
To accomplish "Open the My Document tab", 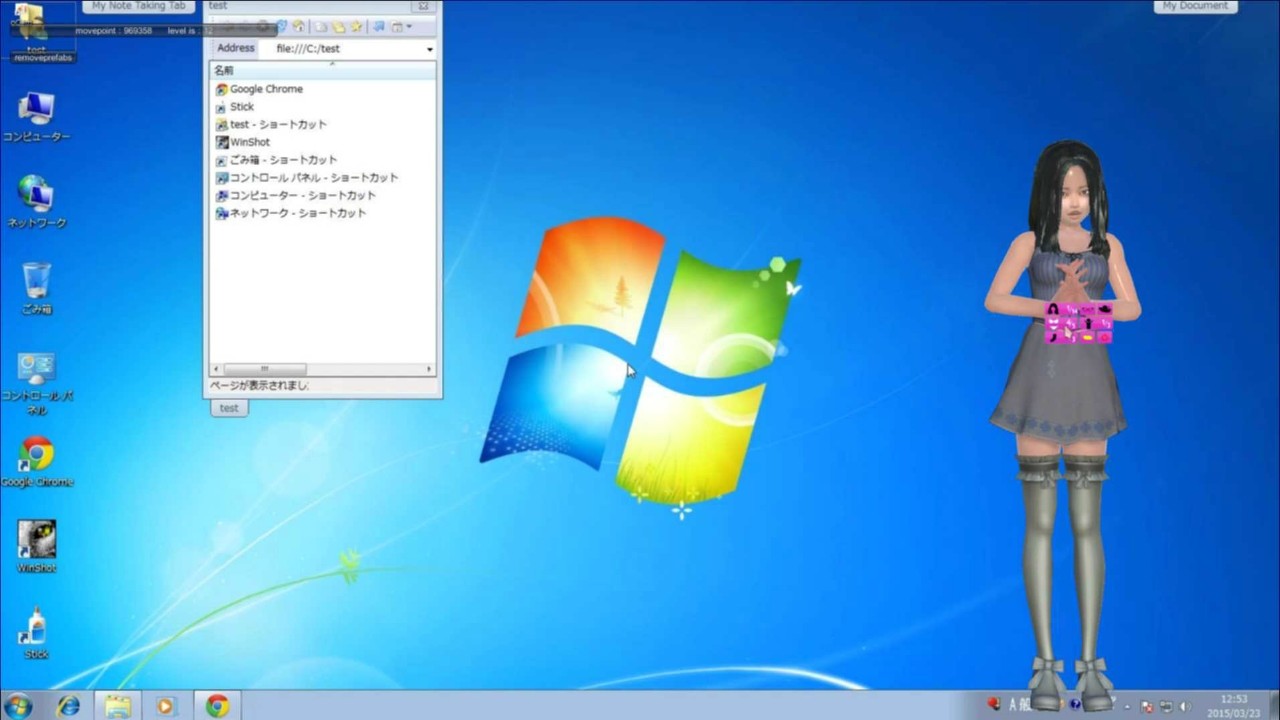I will coord(1195,6).
